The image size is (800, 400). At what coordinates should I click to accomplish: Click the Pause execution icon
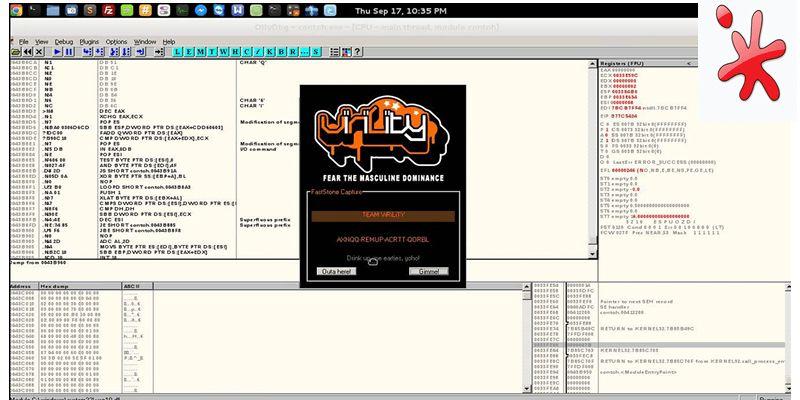pyautogui.click(x=69, y=52)
